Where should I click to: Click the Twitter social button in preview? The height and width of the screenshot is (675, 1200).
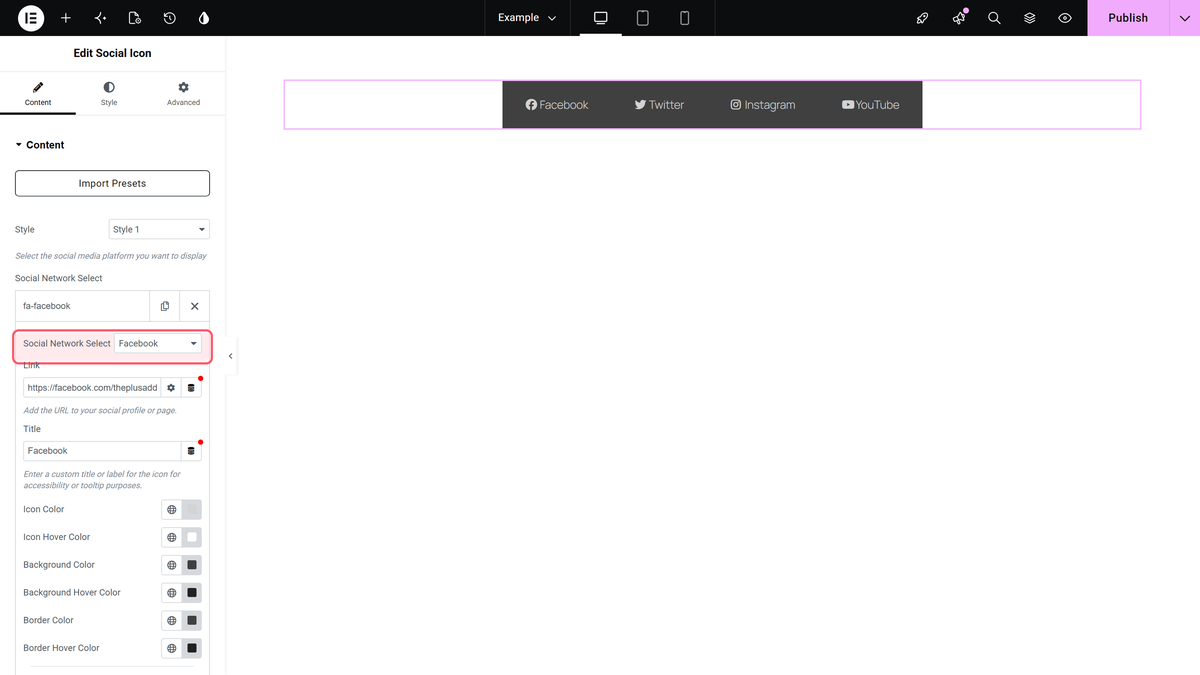pos(659,105)
